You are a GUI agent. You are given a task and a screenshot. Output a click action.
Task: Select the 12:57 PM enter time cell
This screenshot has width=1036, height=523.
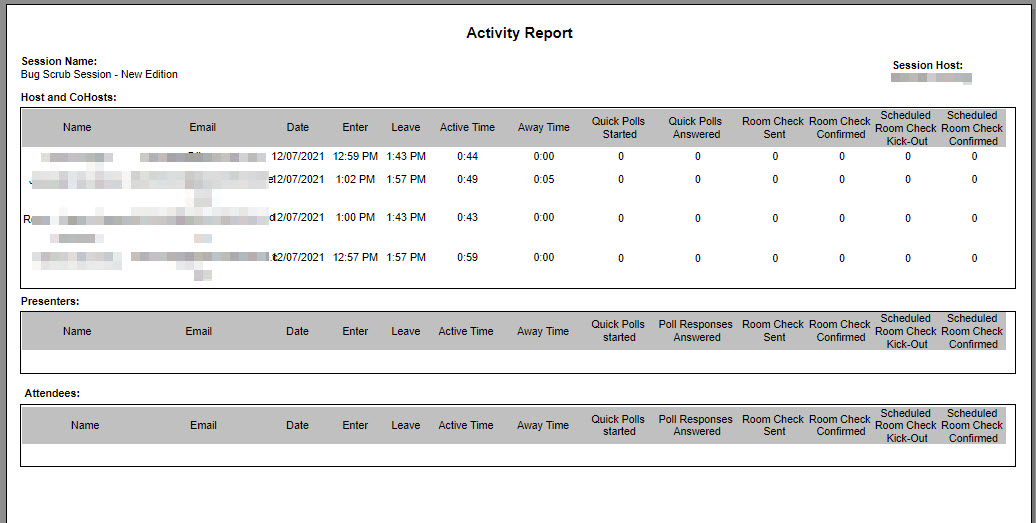point(355,258)
